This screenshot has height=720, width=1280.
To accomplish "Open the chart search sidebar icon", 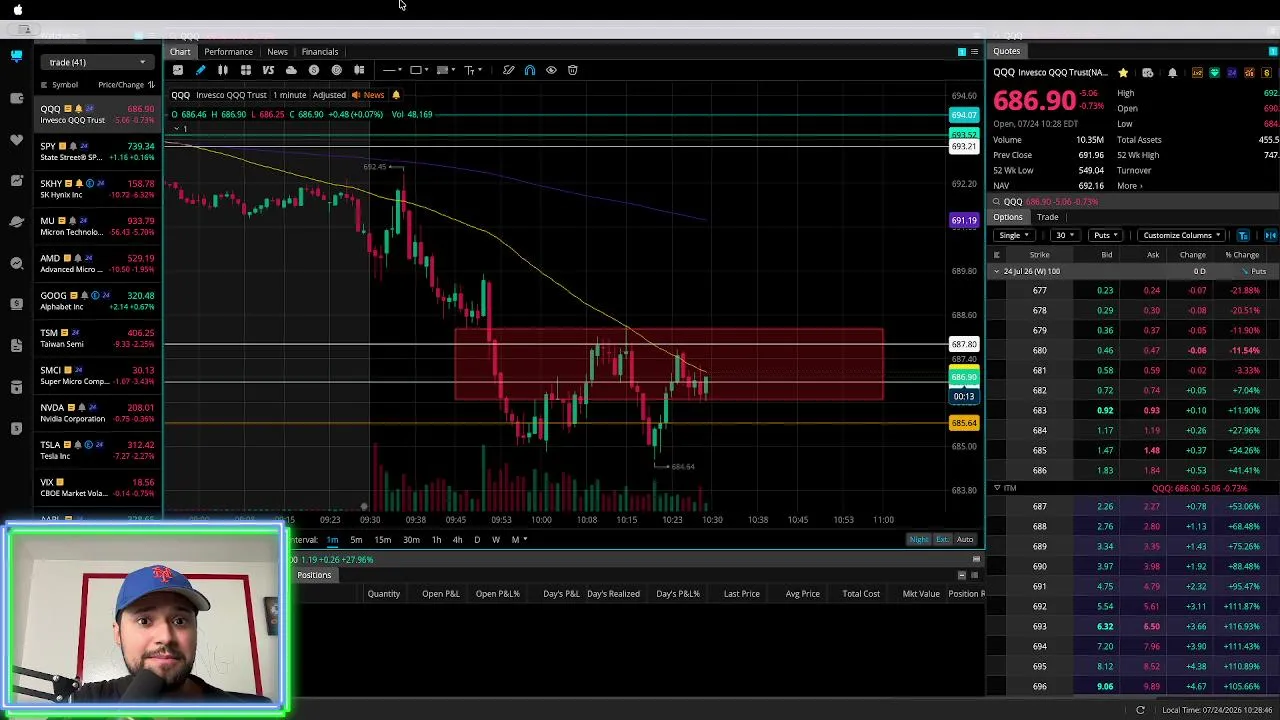I will [16, 263].
